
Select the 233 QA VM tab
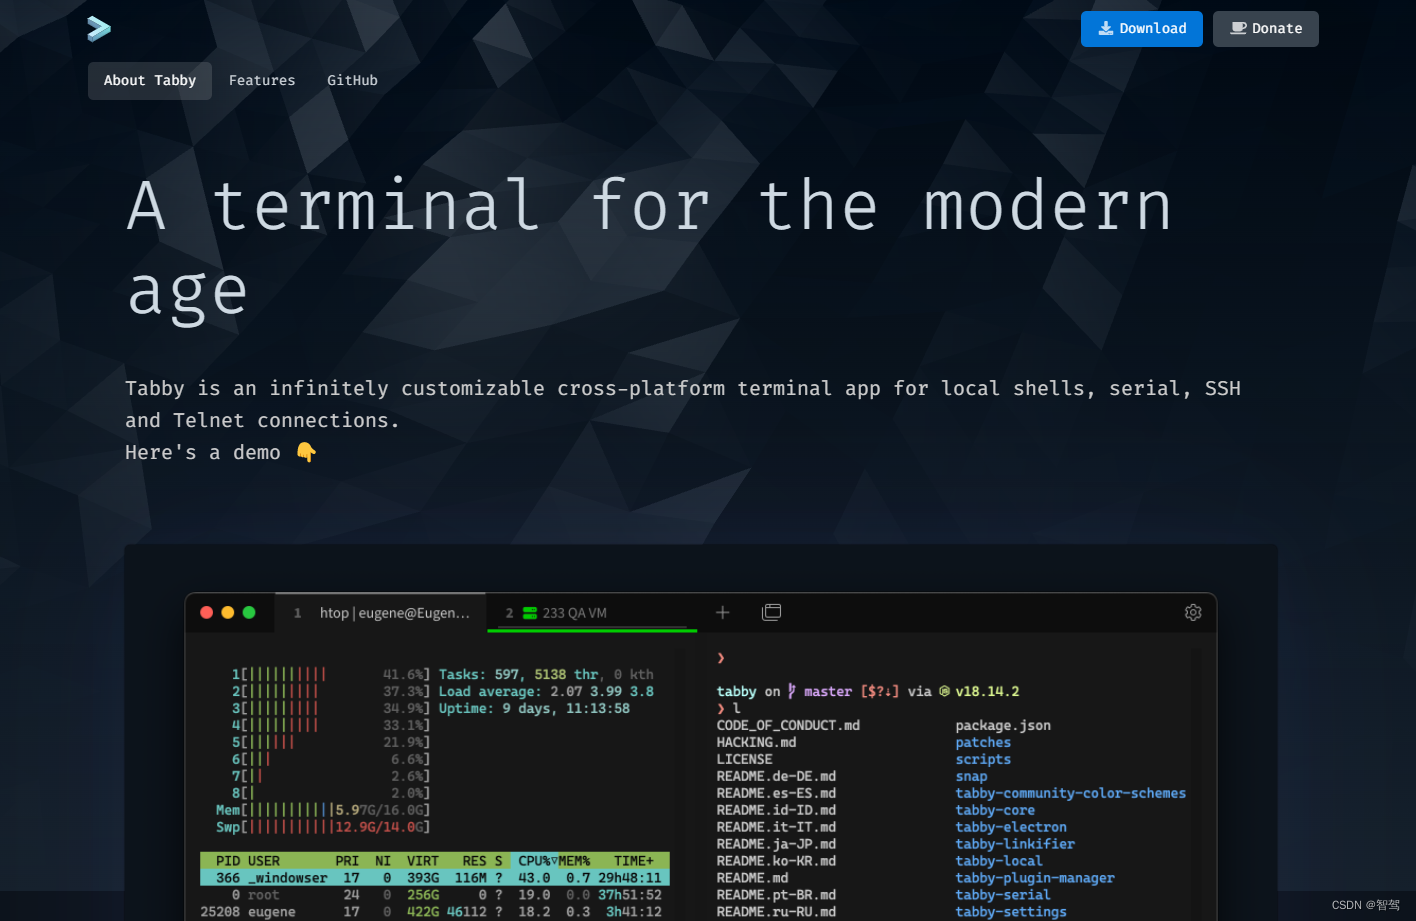[592, 613]
